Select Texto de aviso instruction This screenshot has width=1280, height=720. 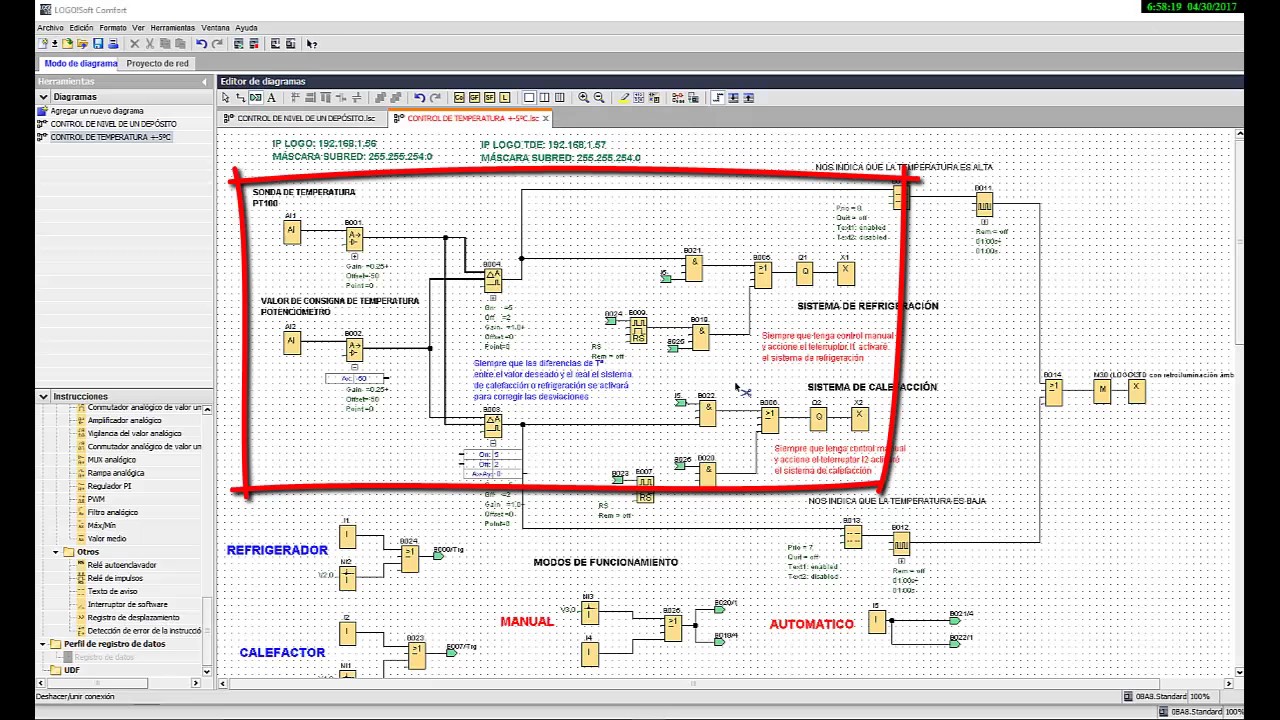(112, 591)
